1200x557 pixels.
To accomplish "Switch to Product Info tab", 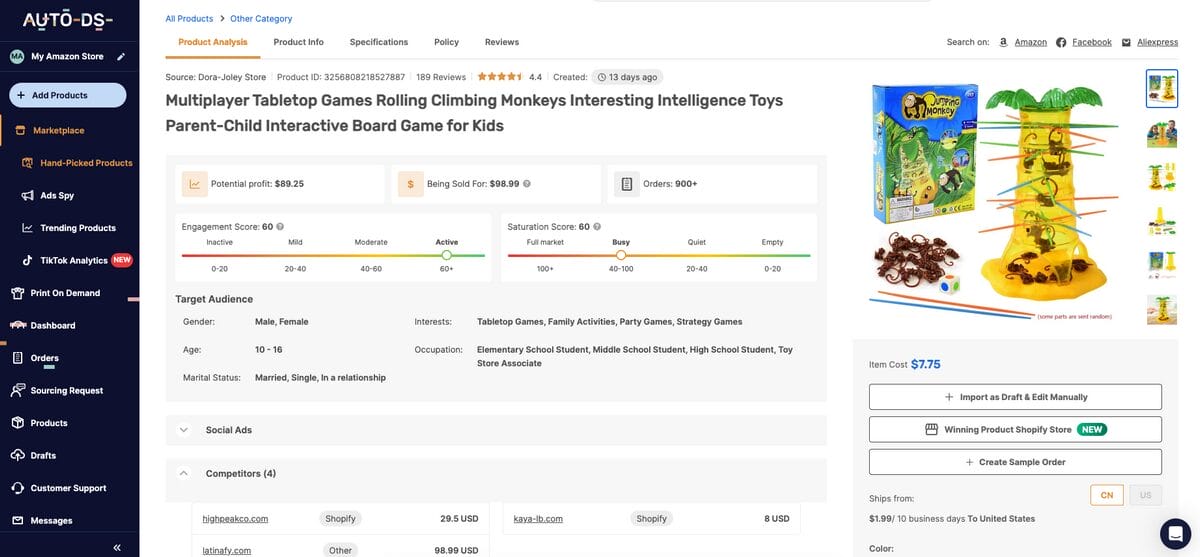I will (298, 42).
